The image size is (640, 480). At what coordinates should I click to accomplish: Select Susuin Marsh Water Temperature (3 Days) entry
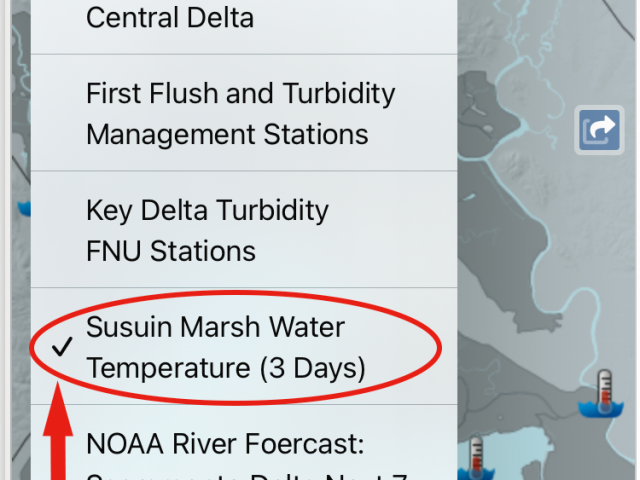click(x=244, y=347)
